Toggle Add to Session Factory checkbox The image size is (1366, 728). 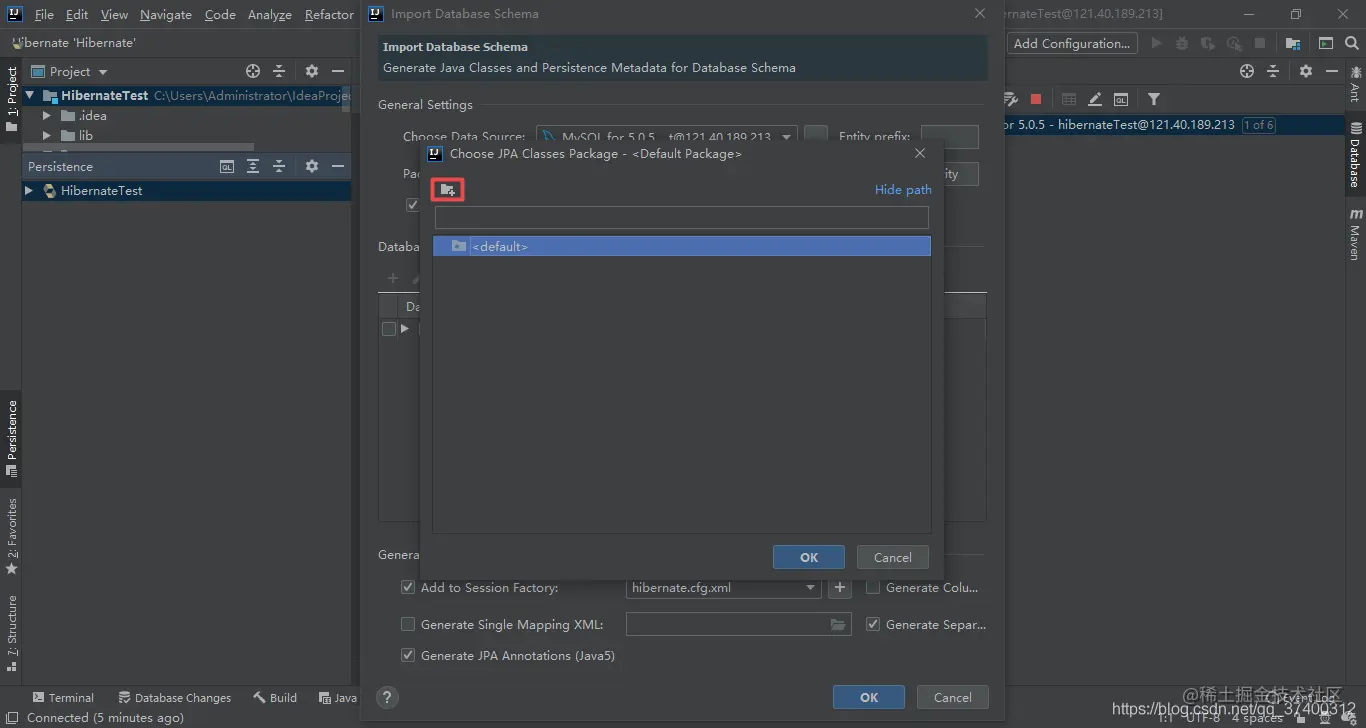408,588
